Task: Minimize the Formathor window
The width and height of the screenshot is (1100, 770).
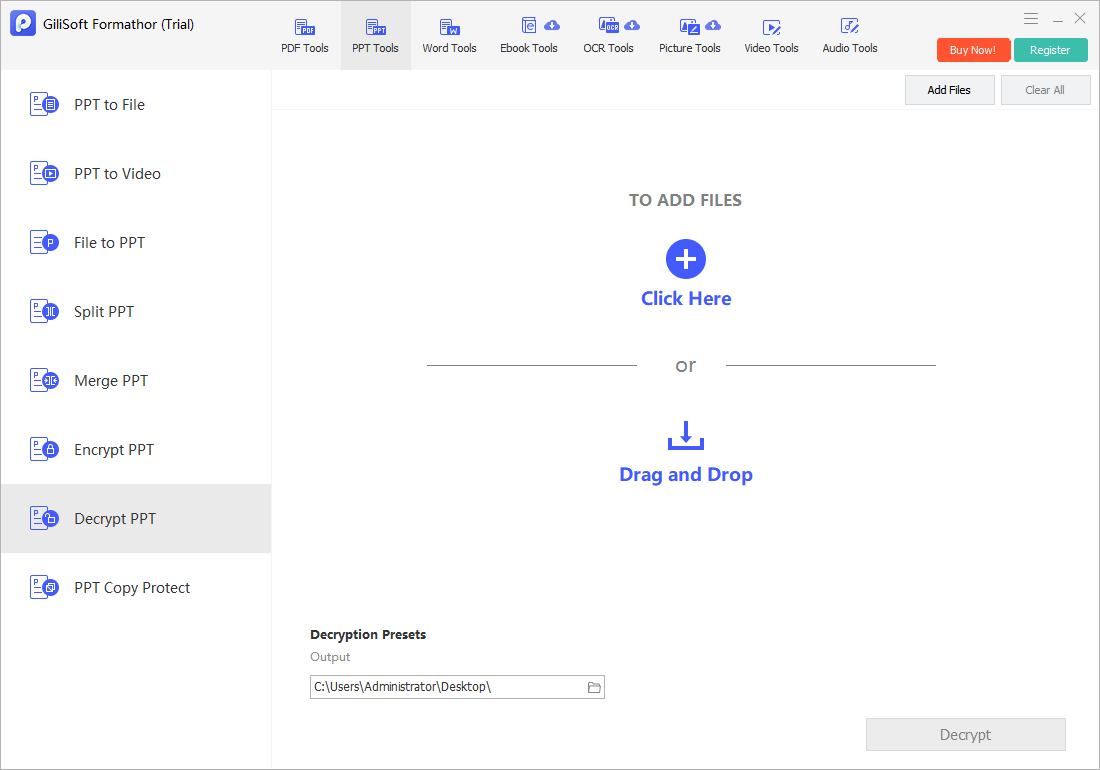Action: tap(1057, 20)
